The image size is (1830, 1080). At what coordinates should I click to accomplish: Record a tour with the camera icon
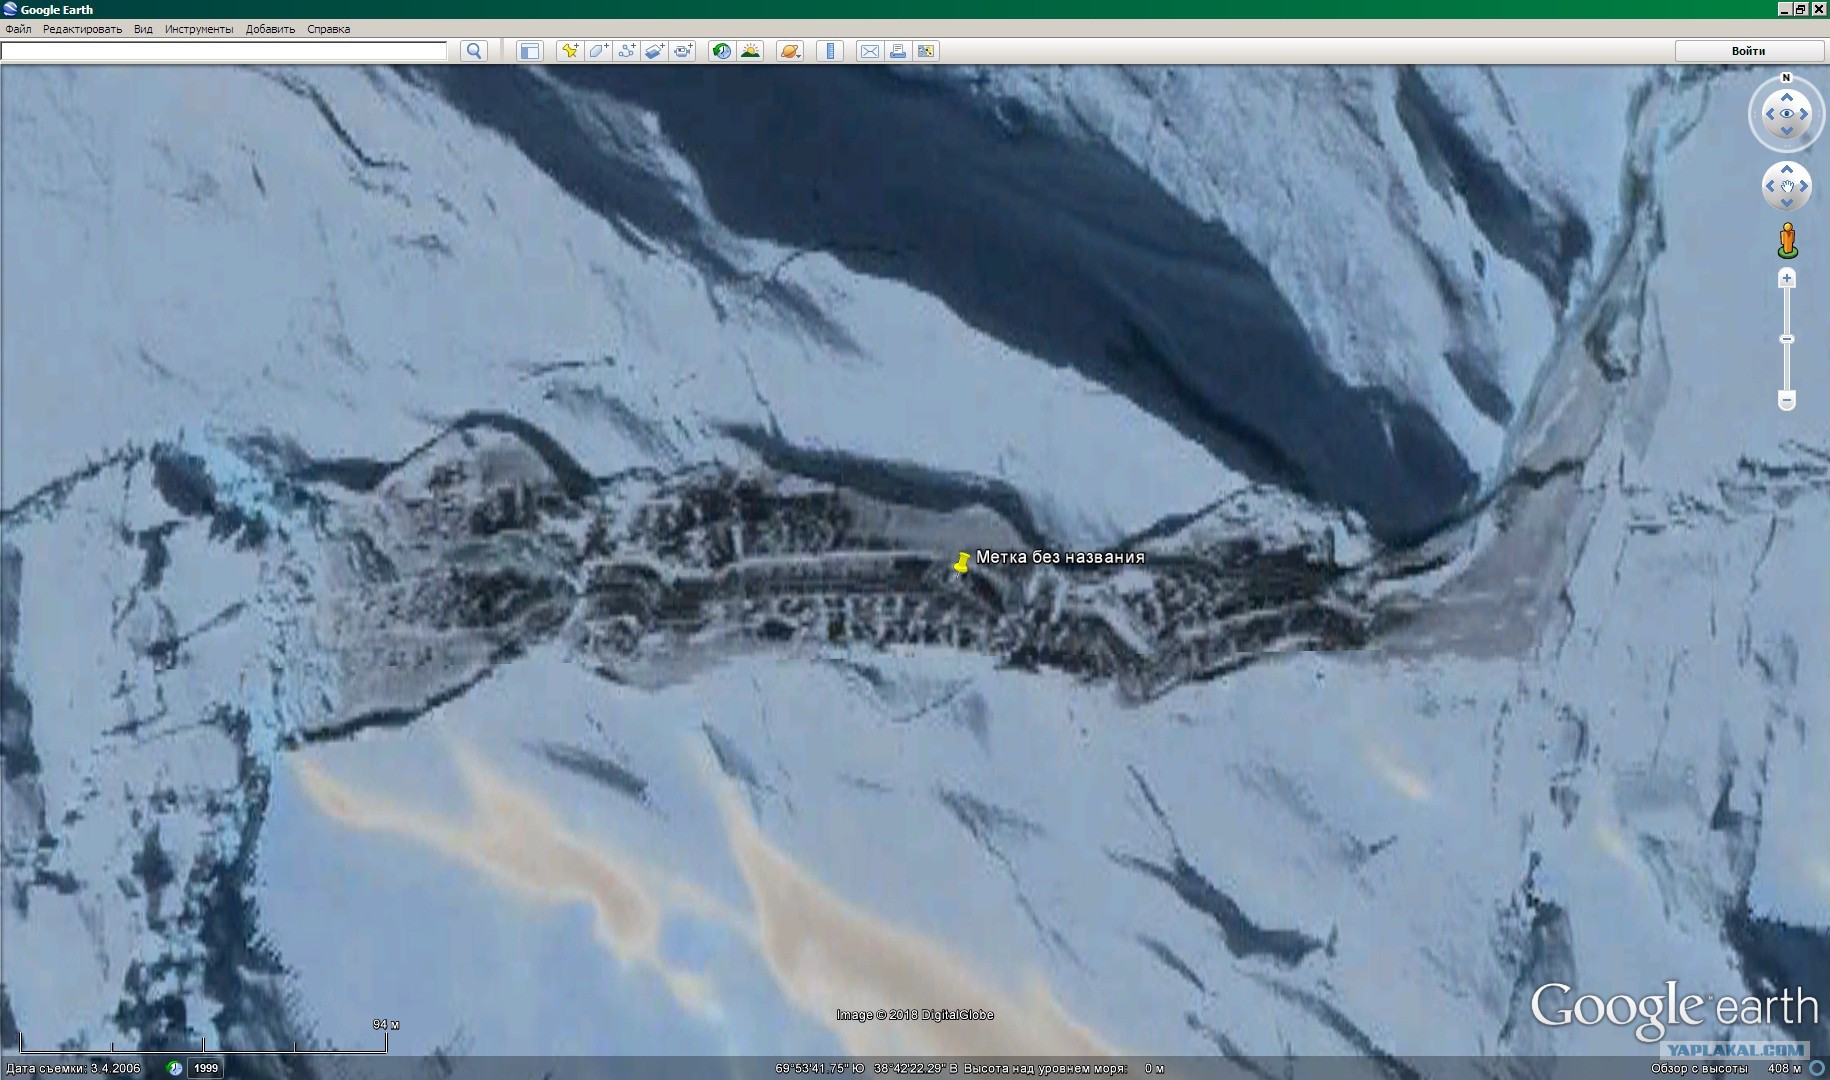click(x=683, y=51)
